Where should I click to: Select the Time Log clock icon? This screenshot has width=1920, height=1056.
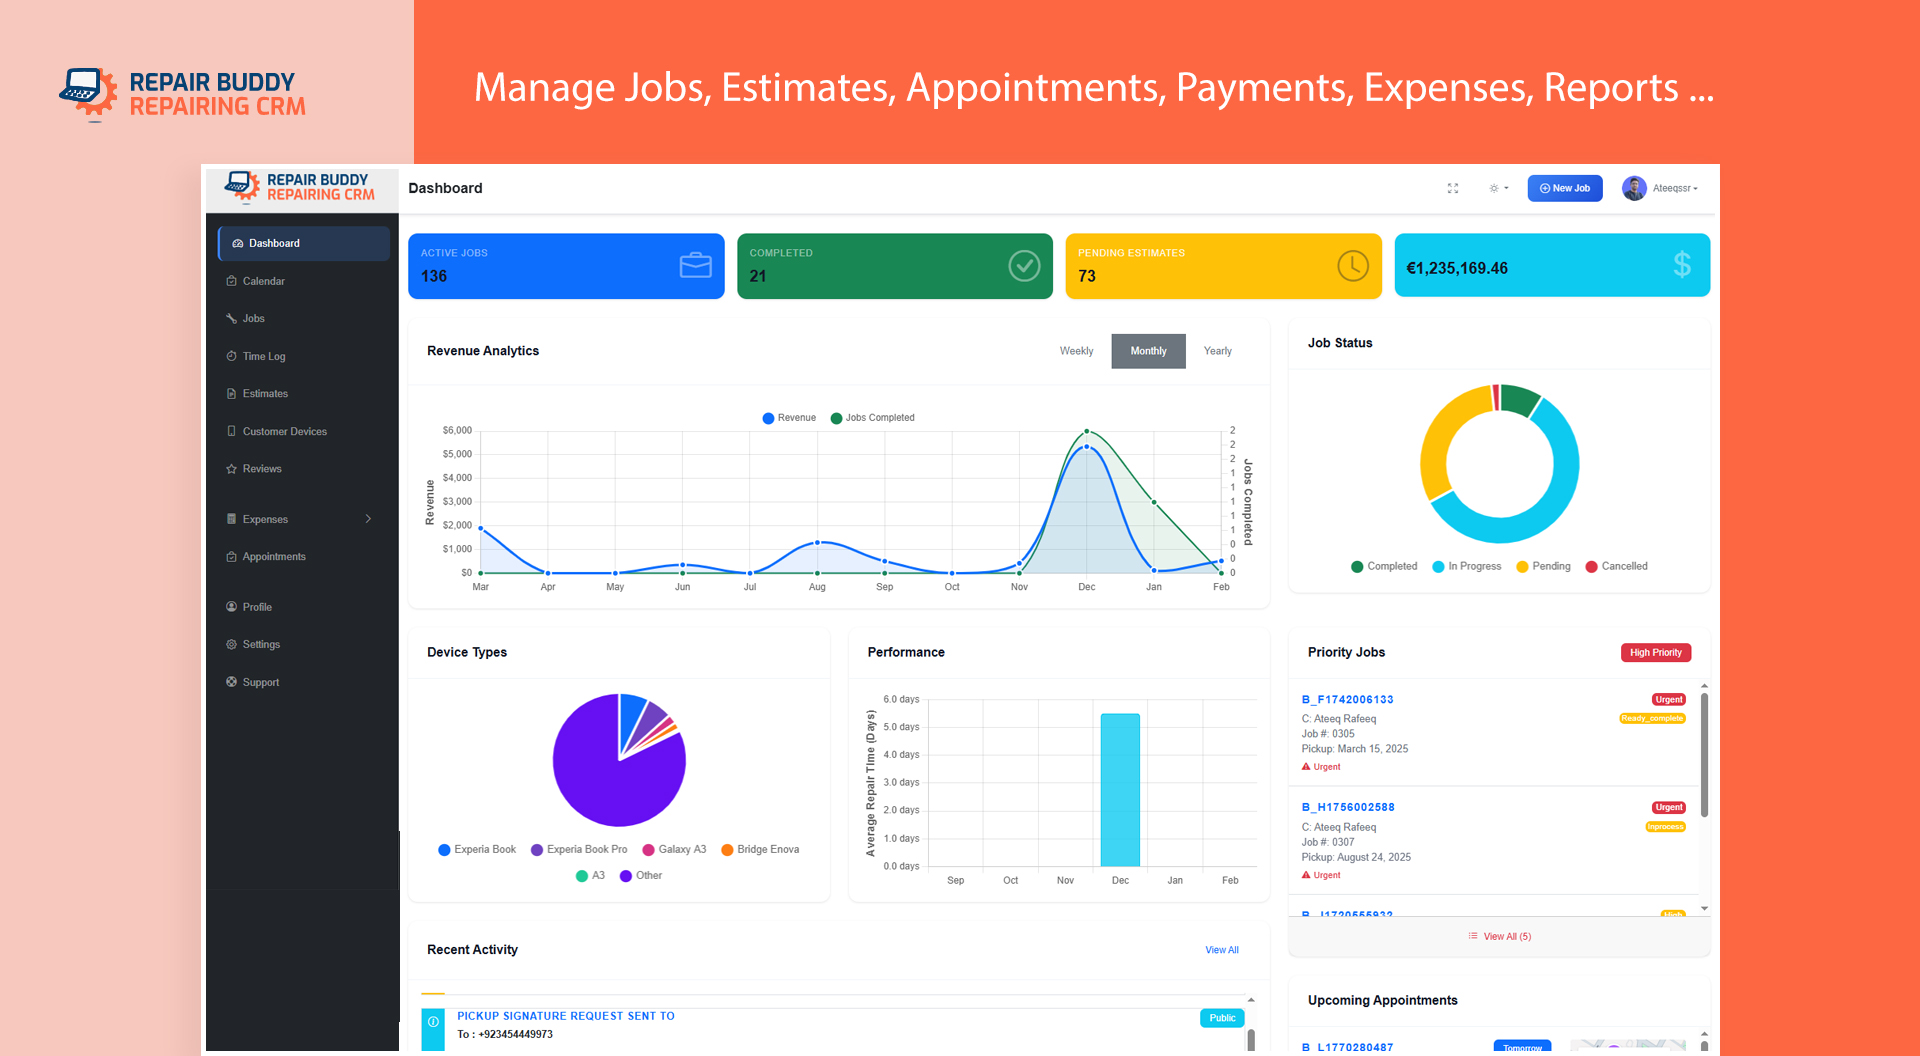[x=232, y=356]
